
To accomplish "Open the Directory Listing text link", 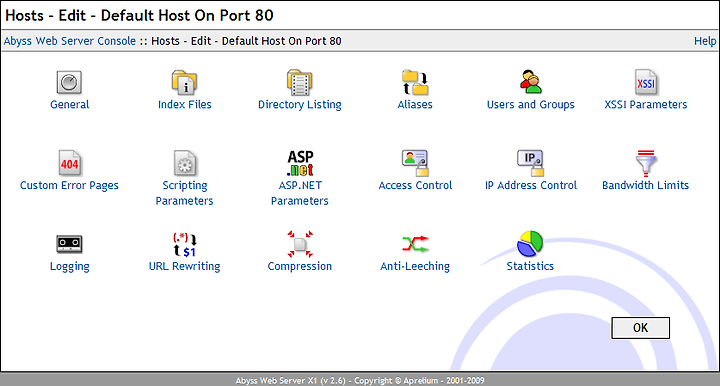I will (300, 105).
